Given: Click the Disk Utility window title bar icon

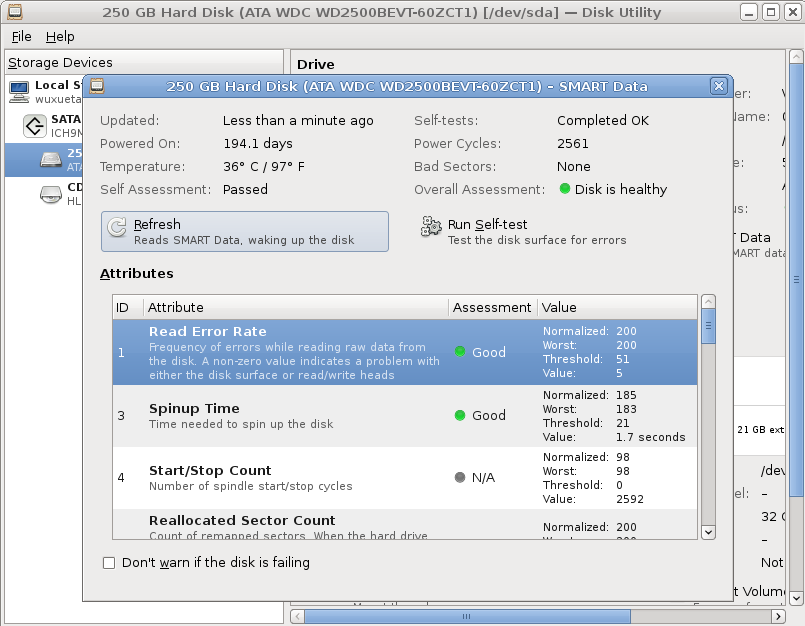Looking at the screenshot, I should [x=14, y=11].
